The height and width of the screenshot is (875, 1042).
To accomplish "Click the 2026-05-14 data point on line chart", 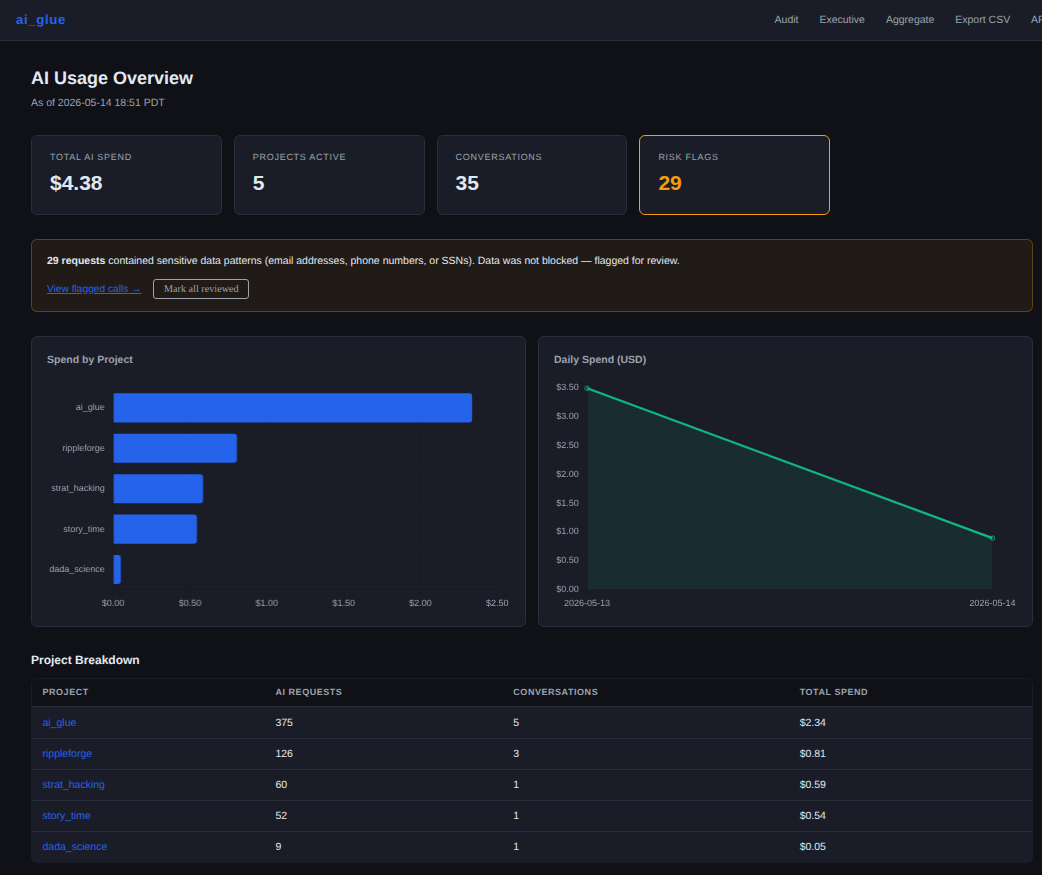I will [992, 538].
